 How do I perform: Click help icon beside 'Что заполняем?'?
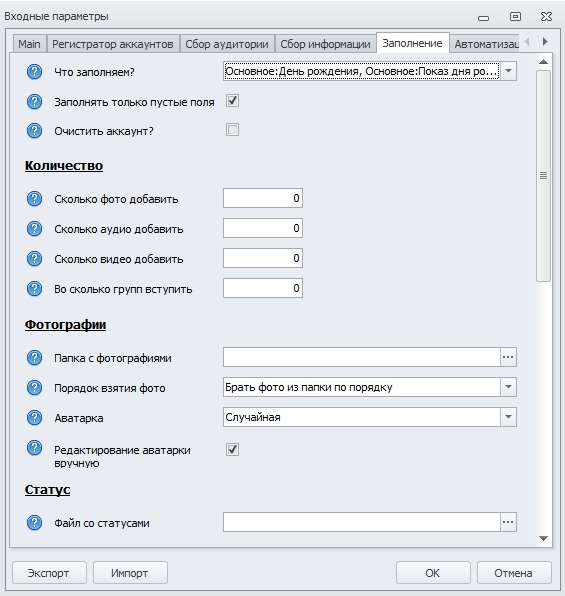coord(34,71)
